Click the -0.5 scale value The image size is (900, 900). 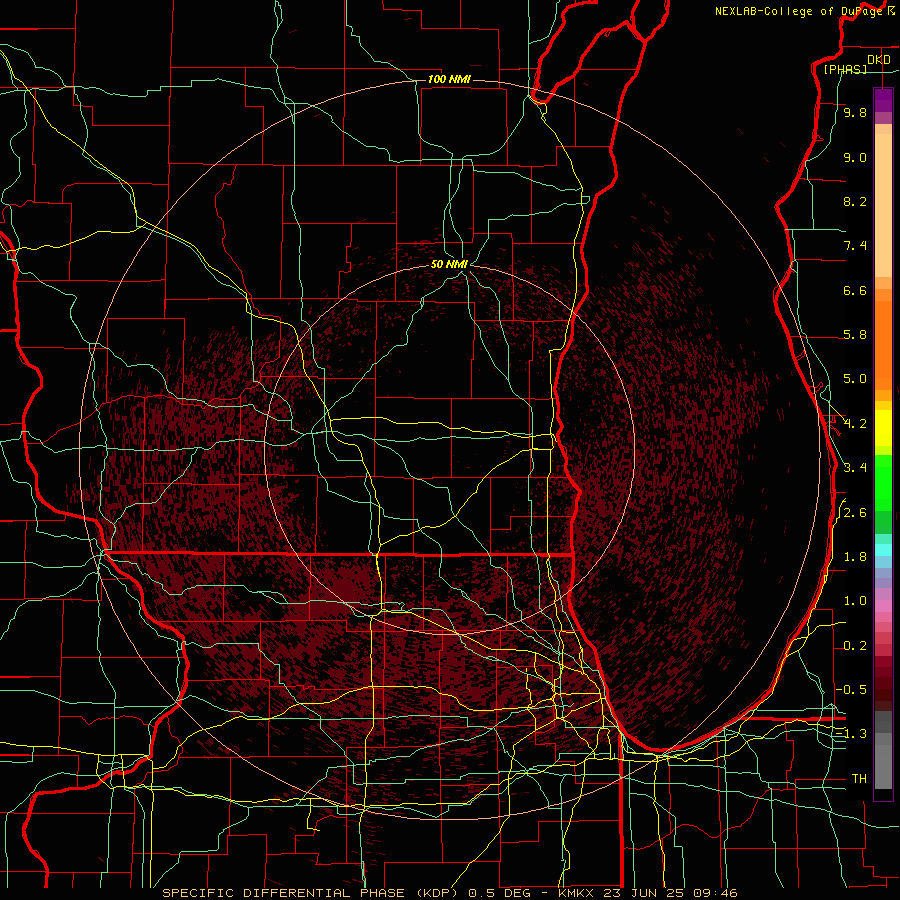click(x=852, y=689)
